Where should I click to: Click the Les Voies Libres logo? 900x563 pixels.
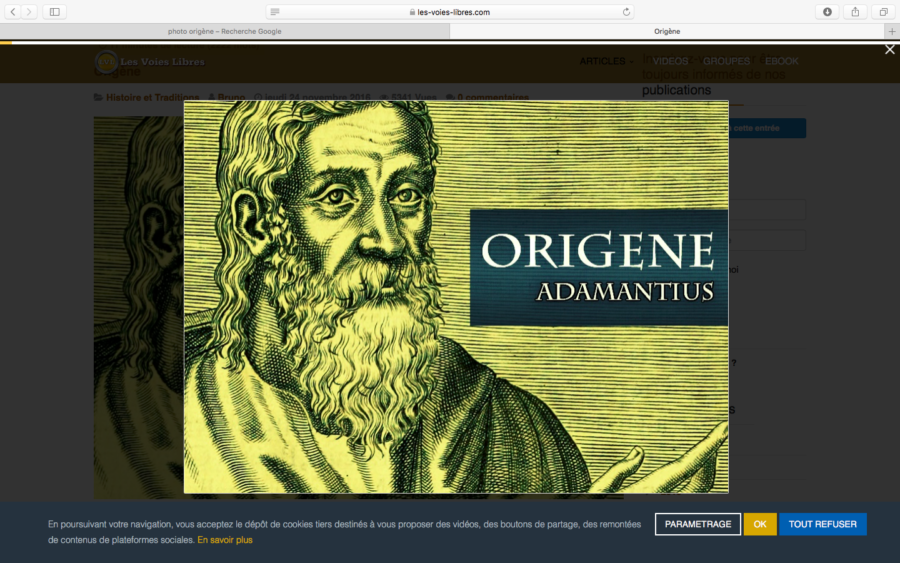tap(150, 61)
